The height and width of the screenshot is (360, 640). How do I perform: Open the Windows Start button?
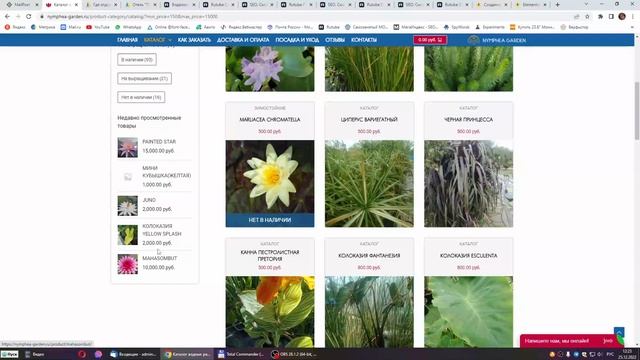[10, 354]
